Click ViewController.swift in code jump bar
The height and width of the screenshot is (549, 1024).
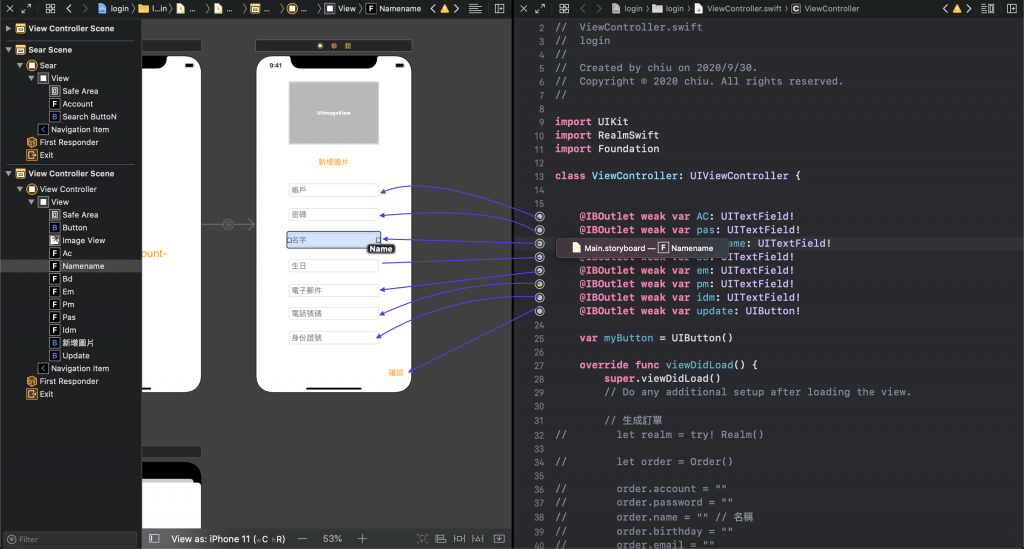[x=737, y=8]
